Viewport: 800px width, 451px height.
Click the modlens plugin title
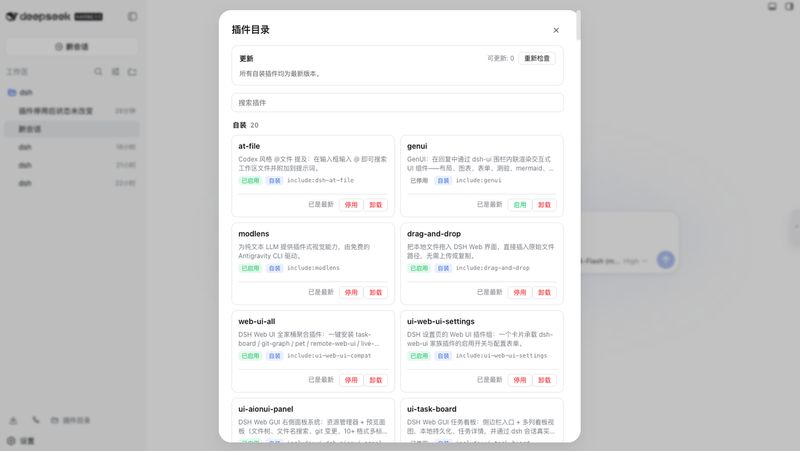pos(254,234)
